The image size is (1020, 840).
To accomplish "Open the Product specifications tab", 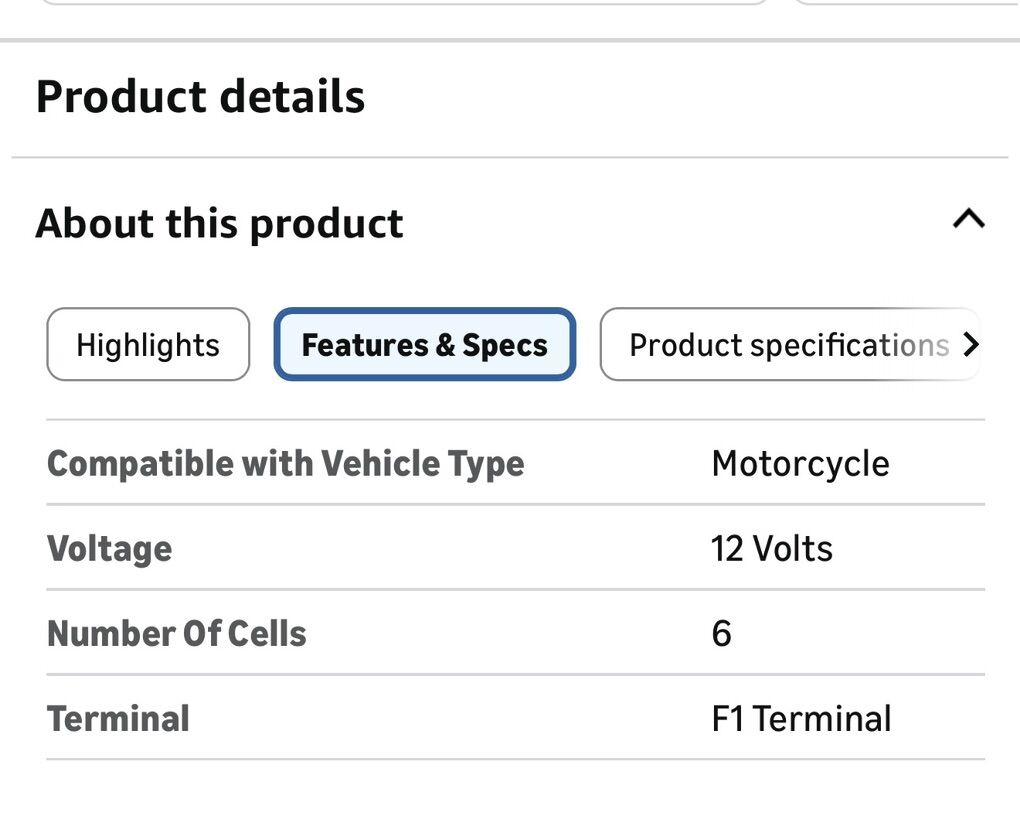I will pos(789,345).
